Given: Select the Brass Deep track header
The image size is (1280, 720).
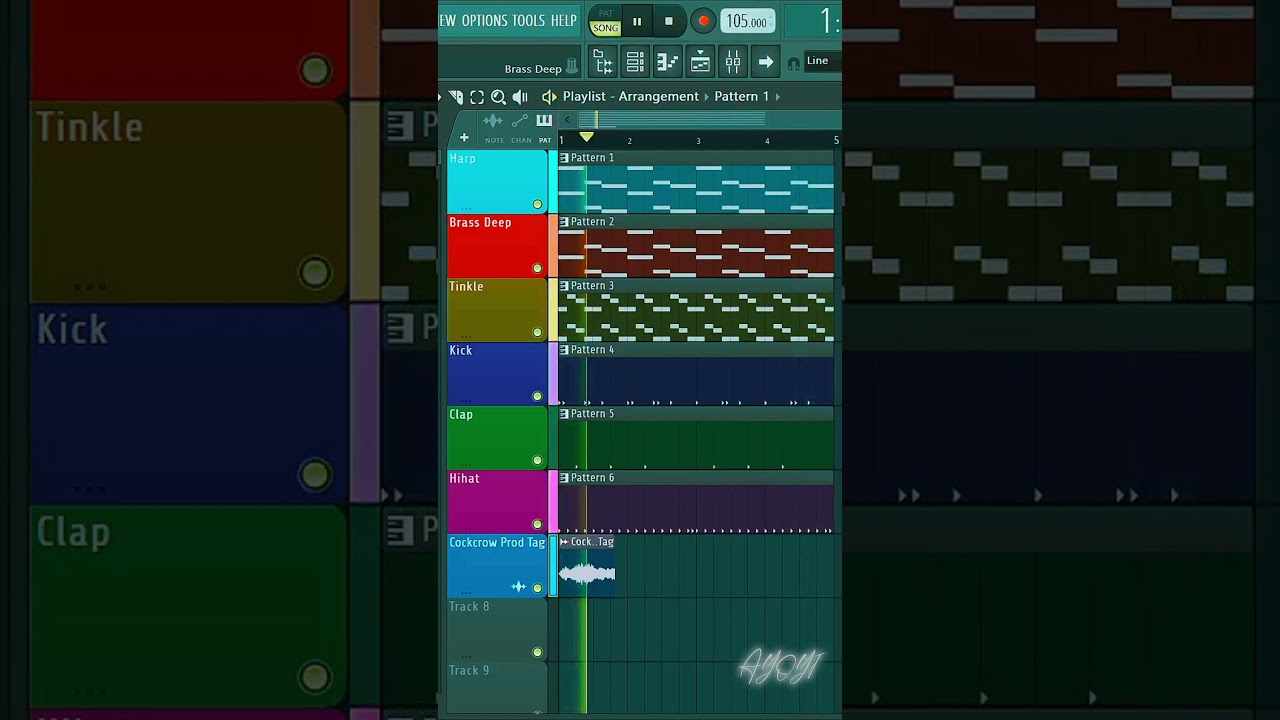Looking at the screenshot, I should (x=496, y=246).
